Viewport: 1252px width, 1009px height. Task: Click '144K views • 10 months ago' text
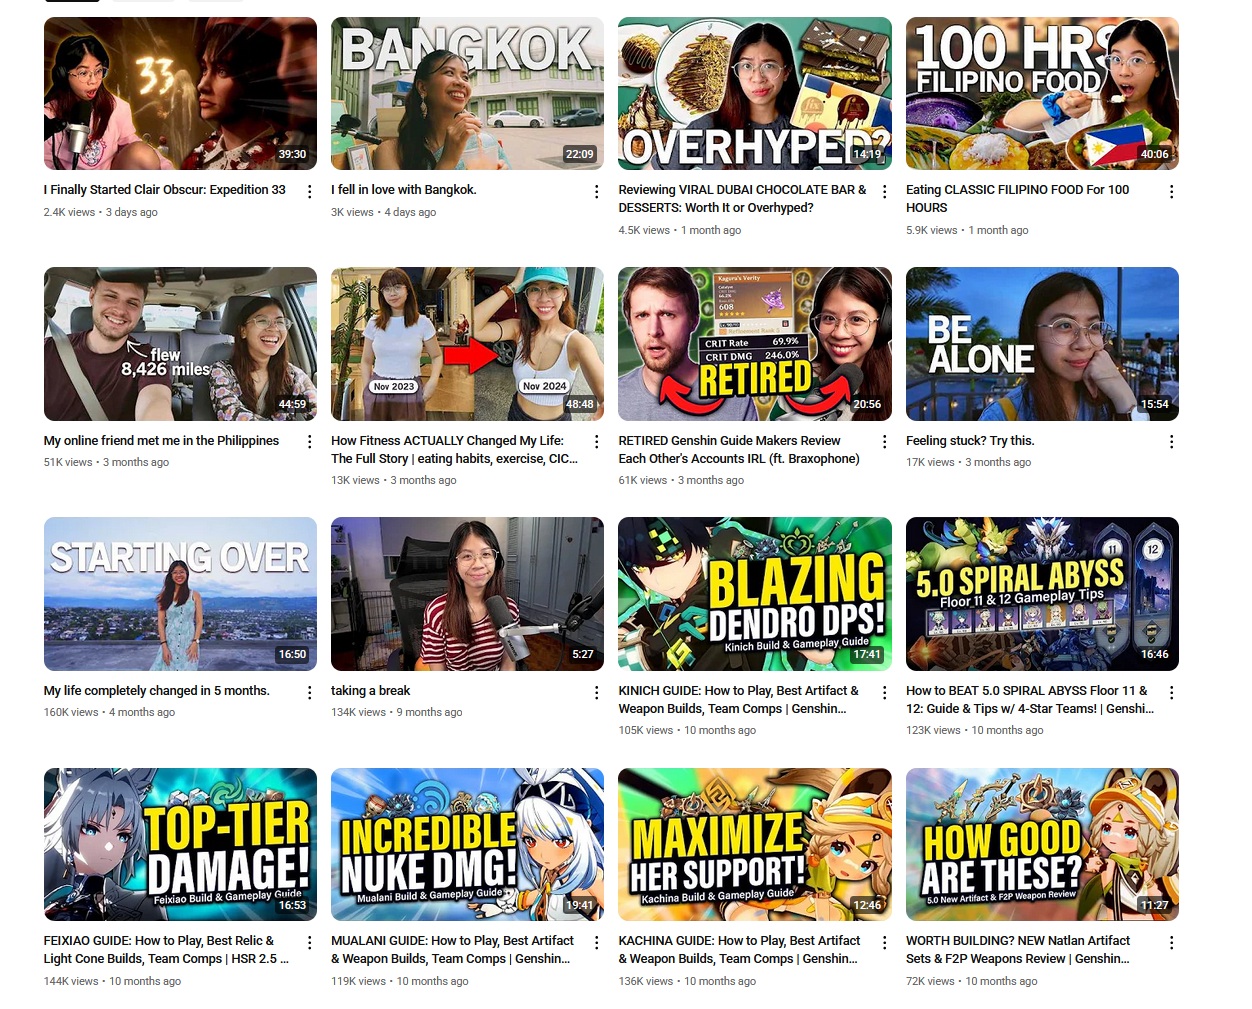112,981
